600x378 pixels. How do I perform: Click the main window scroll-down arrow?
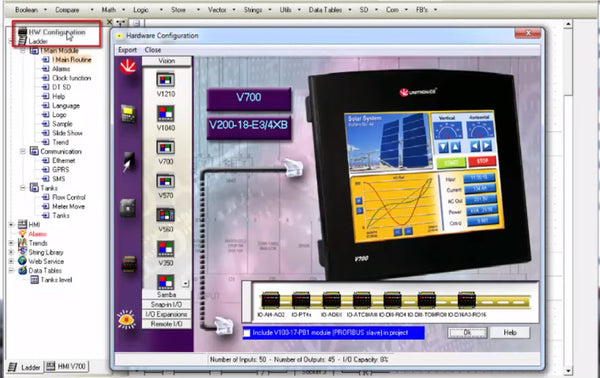[x=568, y=370]
